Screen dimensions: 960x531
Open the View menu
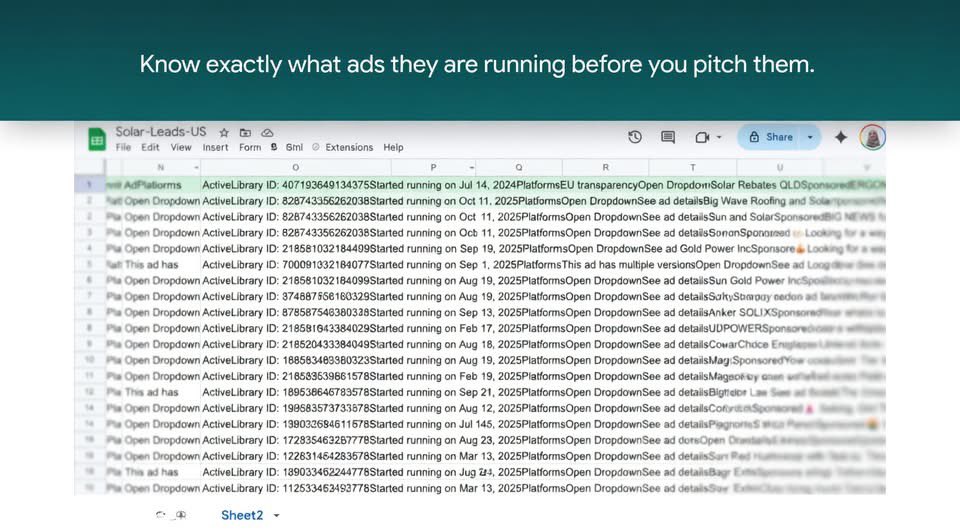pyautogui.click(x=181, y=148)
